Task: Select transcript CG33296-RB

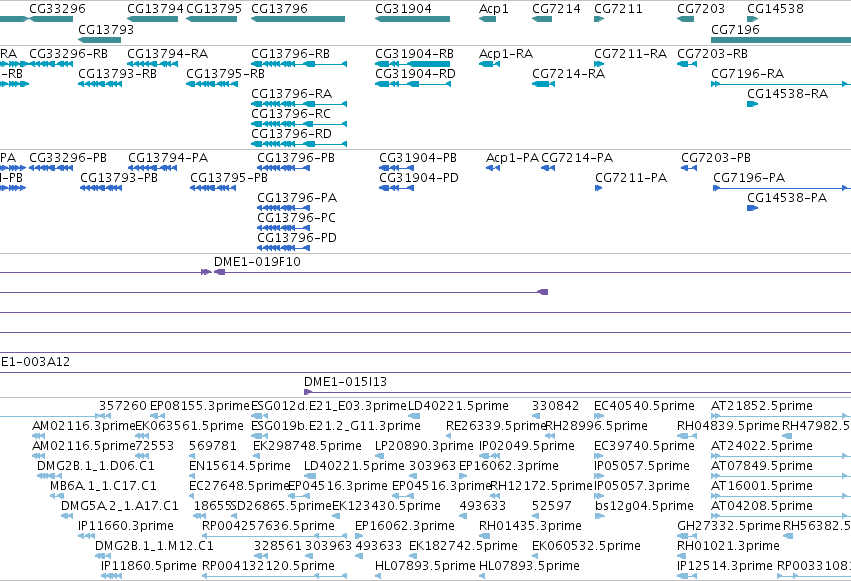Action: pos(51,64)
